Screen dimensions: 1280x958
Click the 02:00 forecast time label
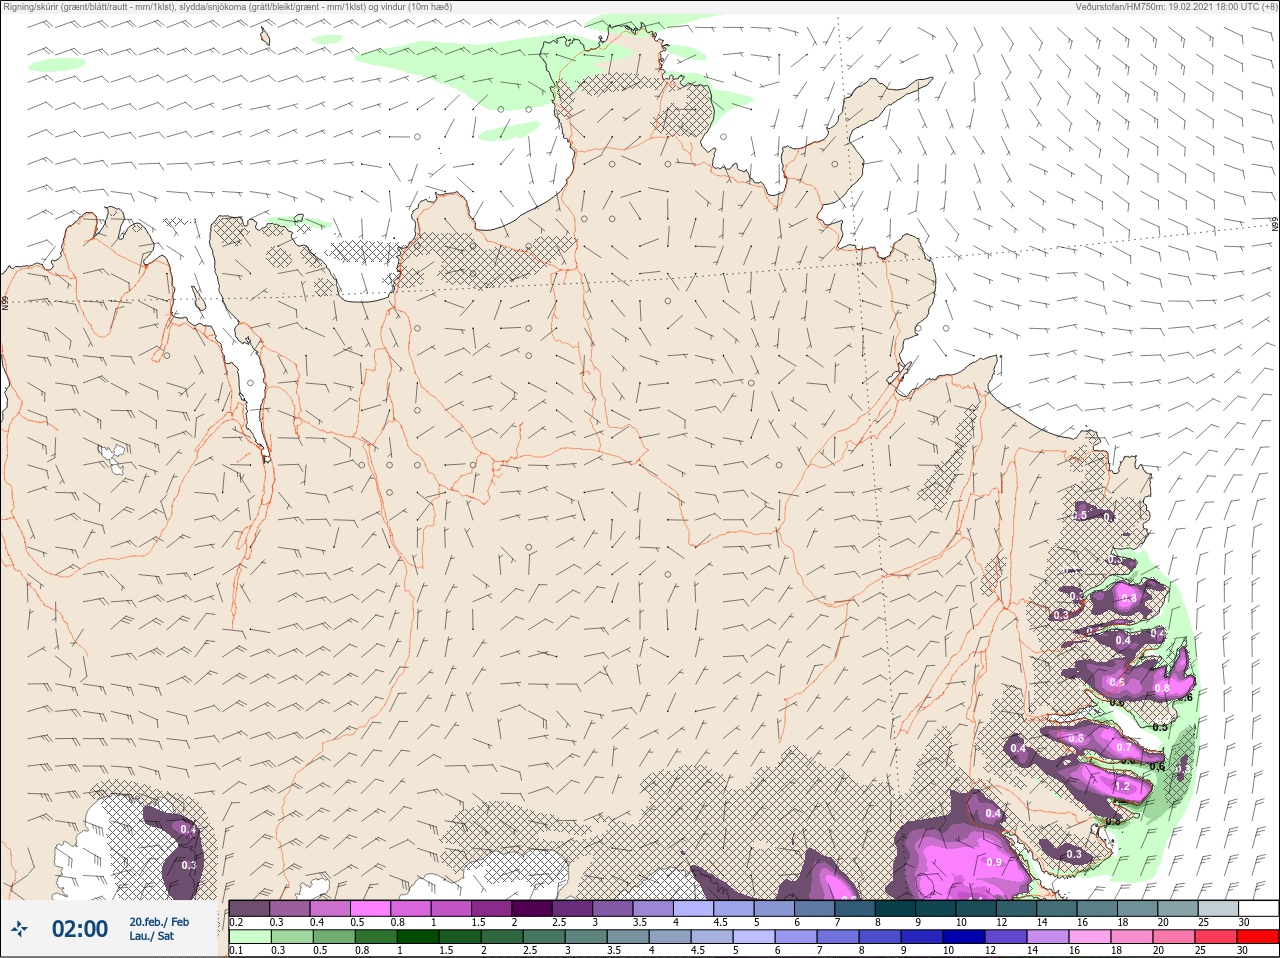tap(80, 930)
